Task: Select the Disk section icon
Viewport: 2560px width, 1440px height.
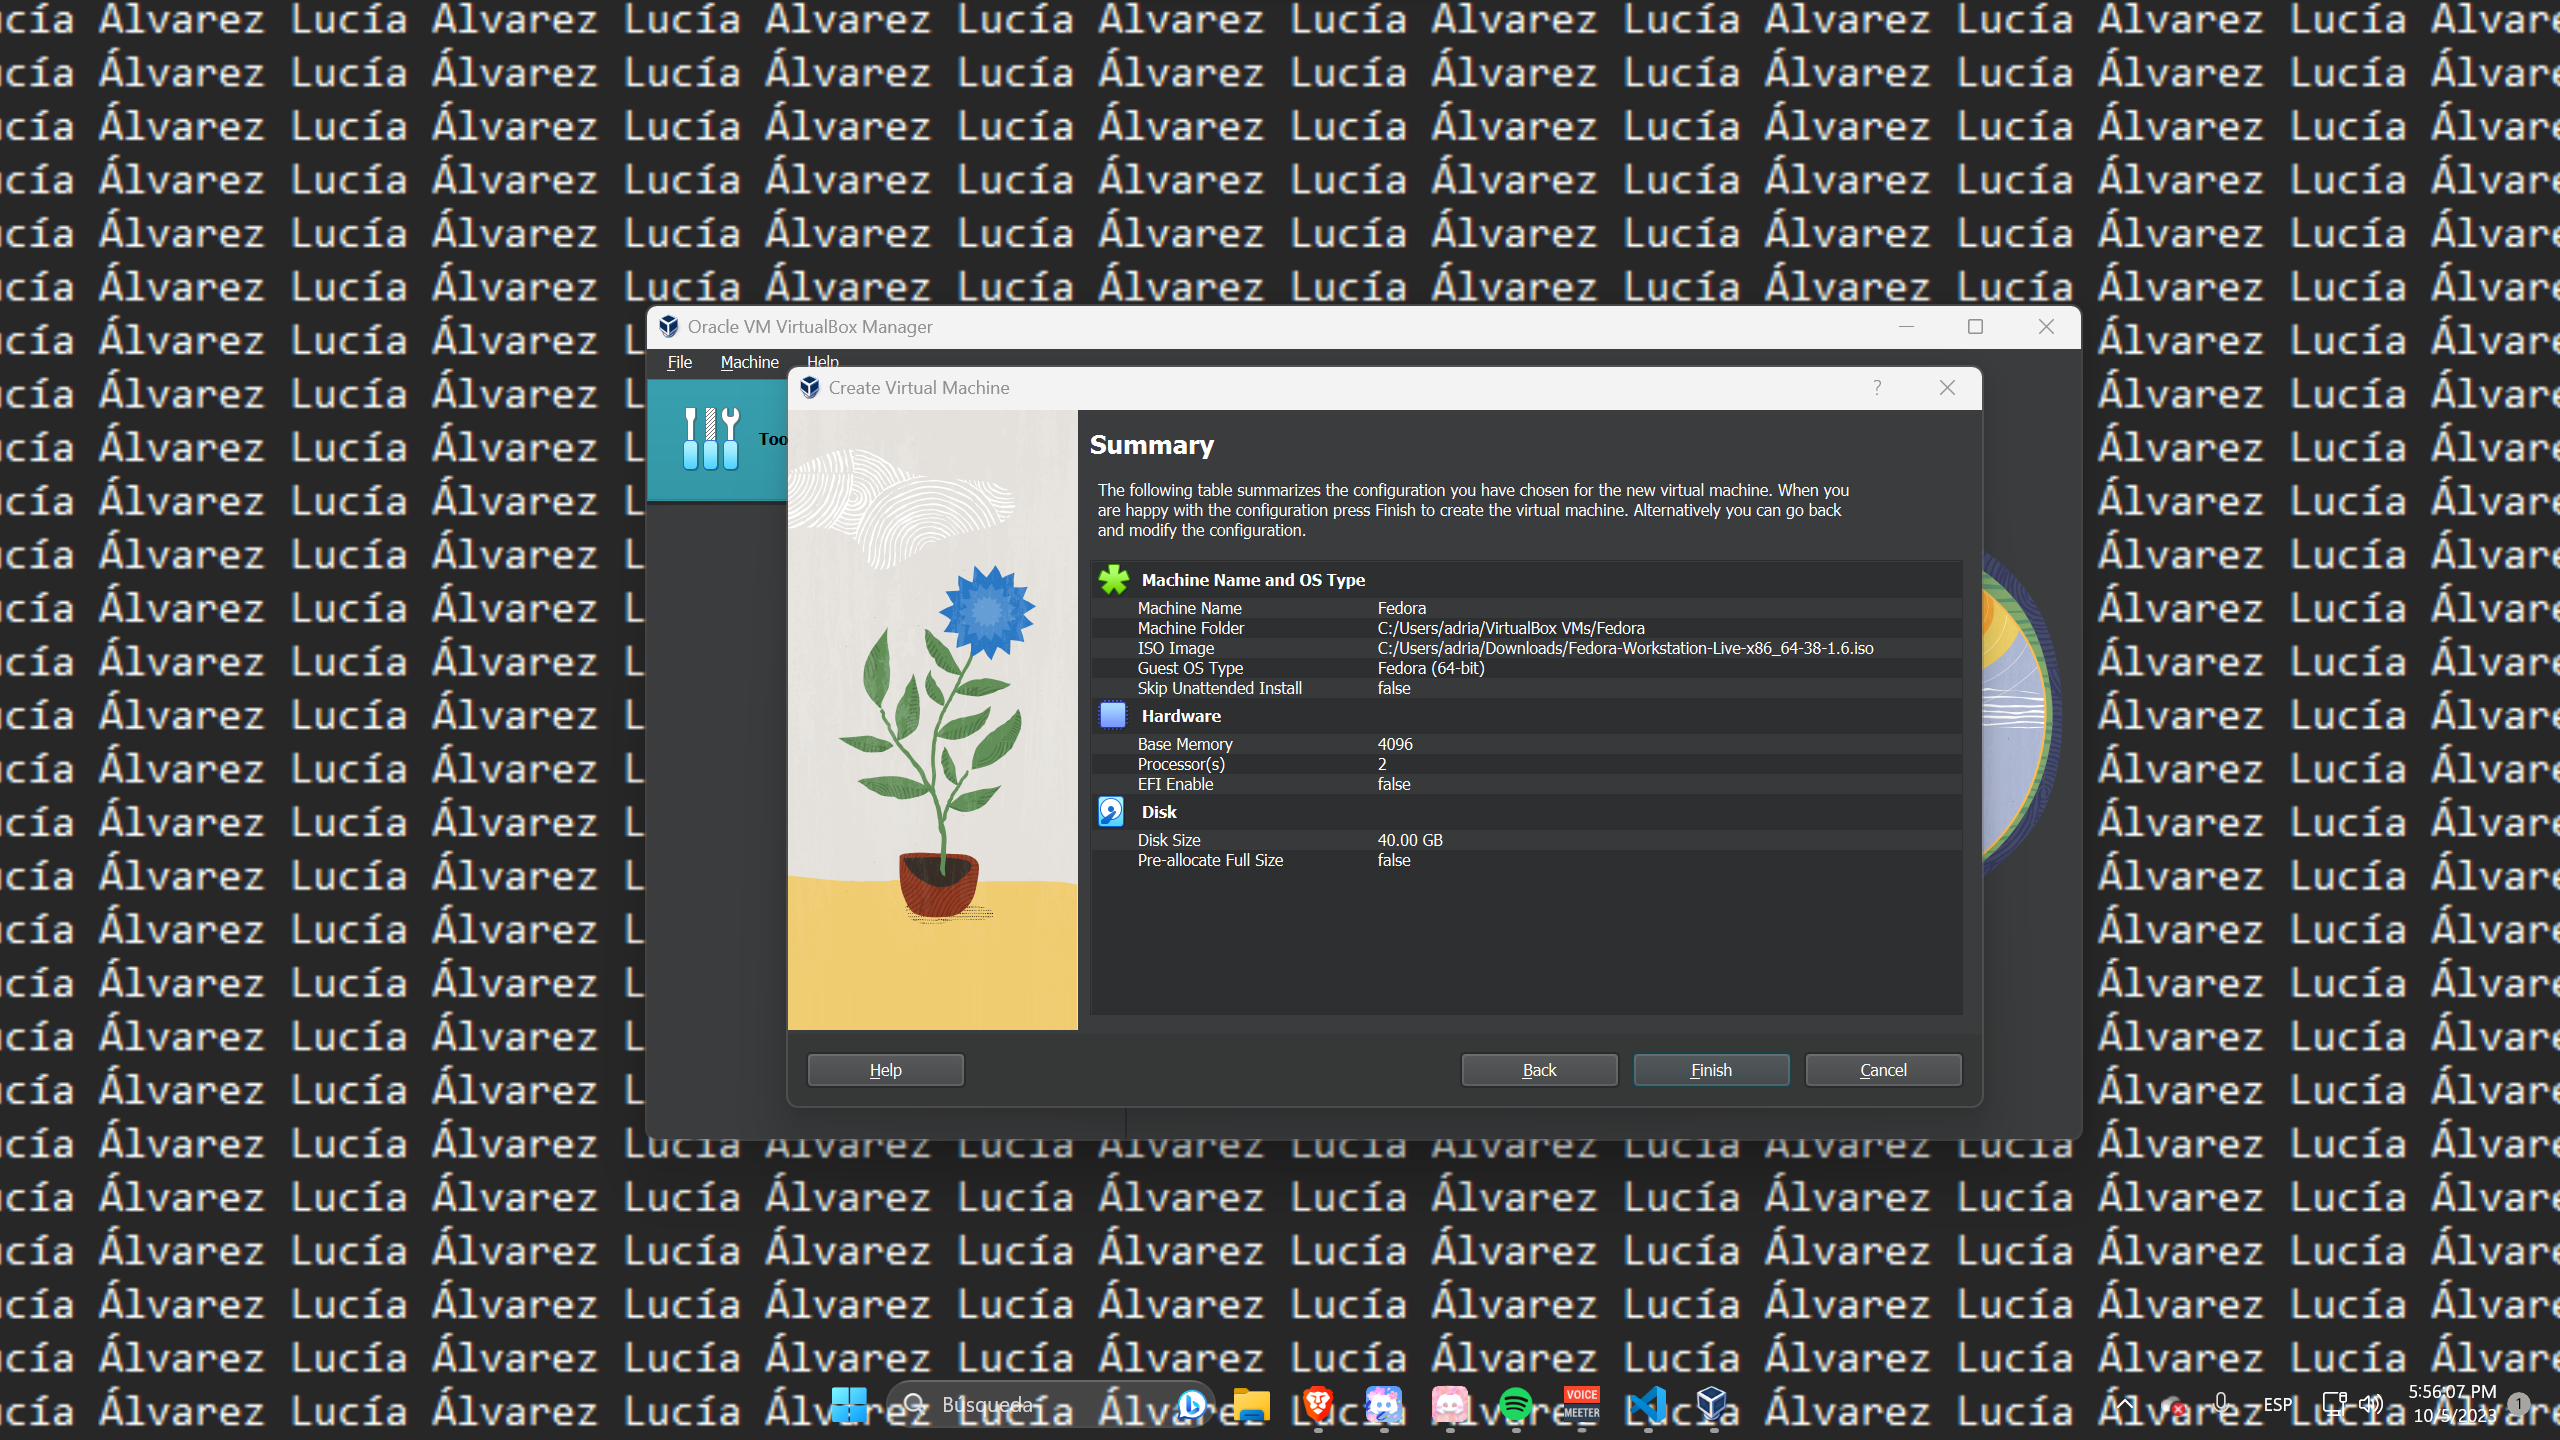Action: 1111,812
